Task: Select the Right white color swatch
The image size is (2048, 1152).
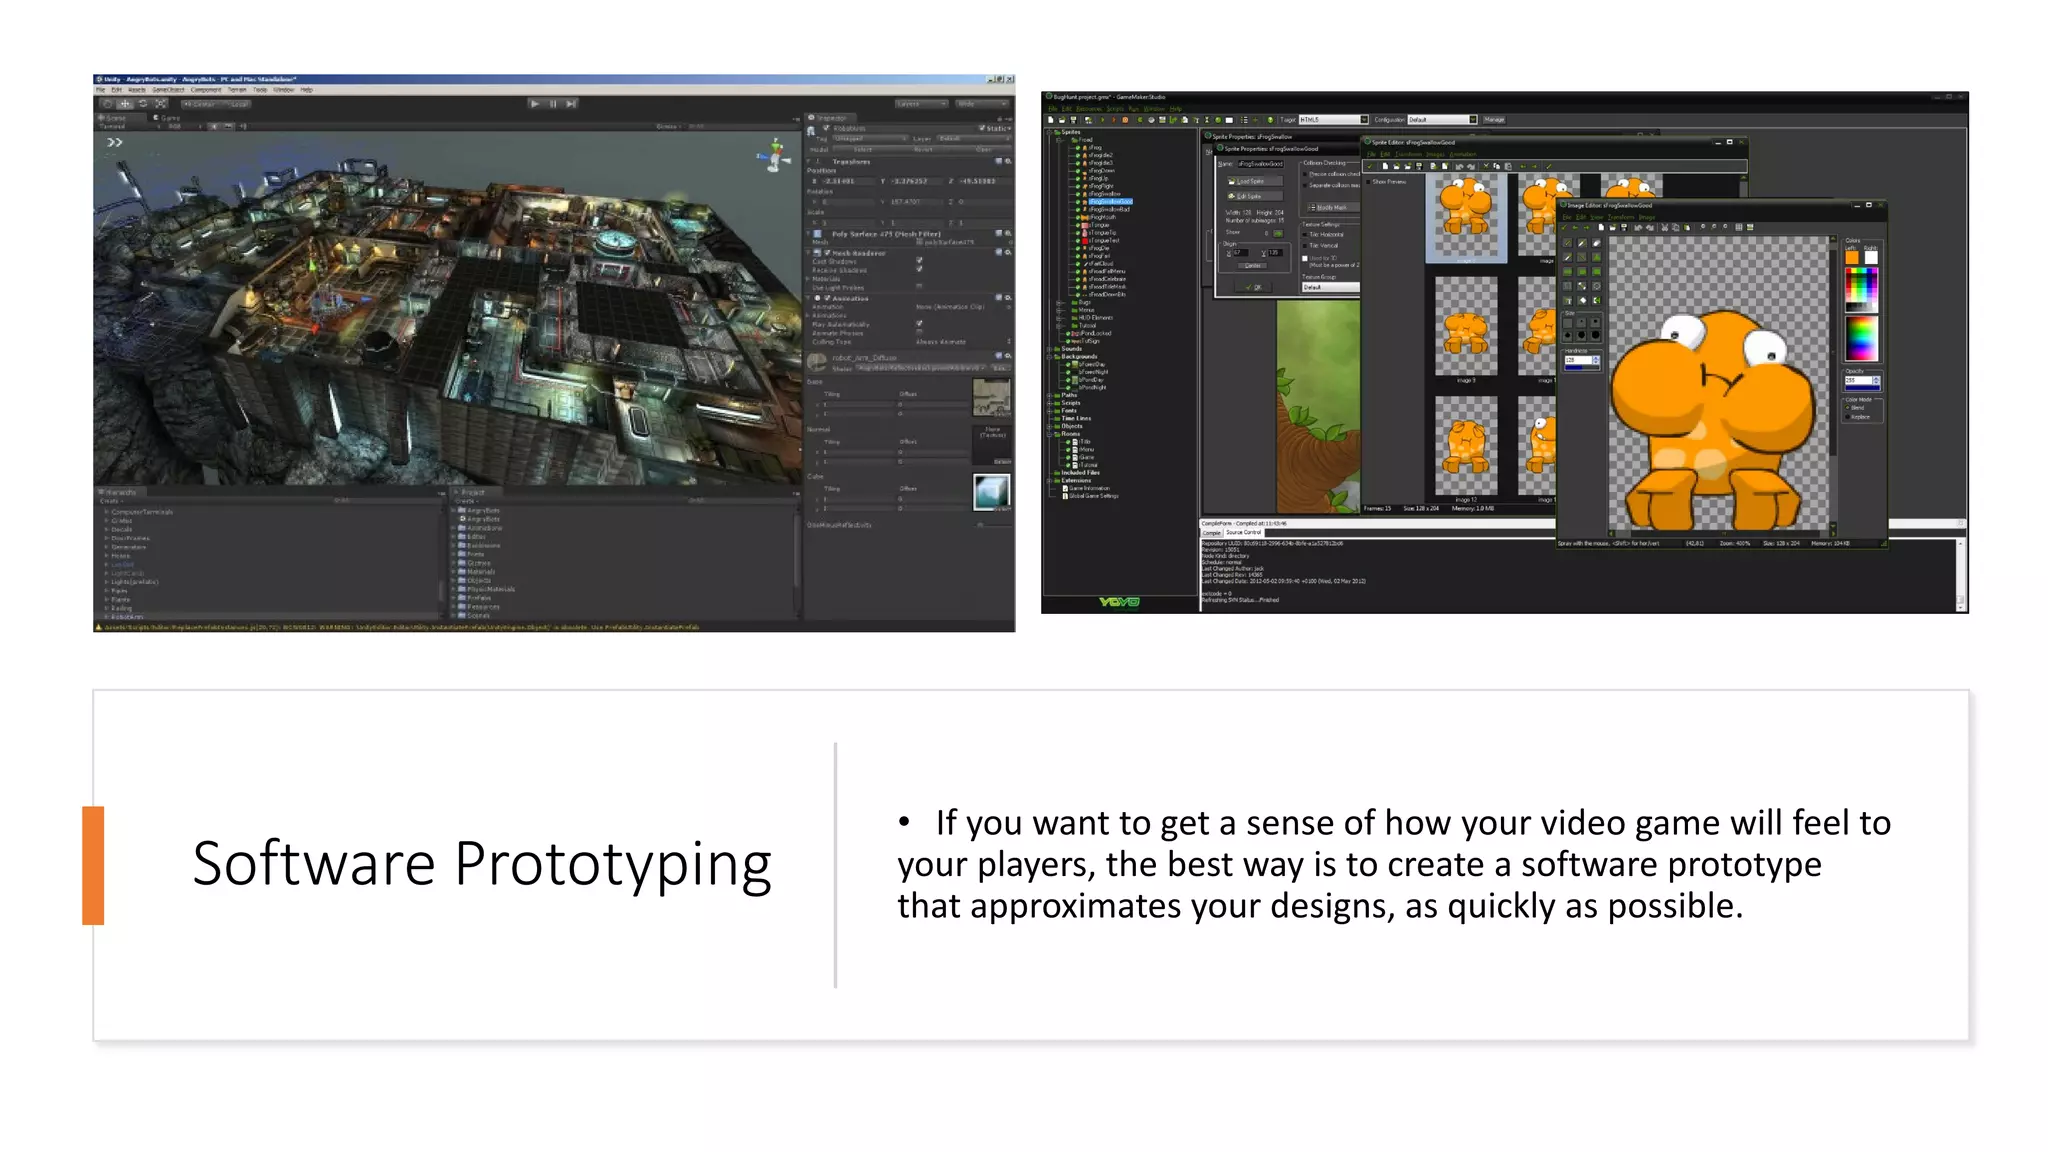Action: click(x=1871, y=257)
